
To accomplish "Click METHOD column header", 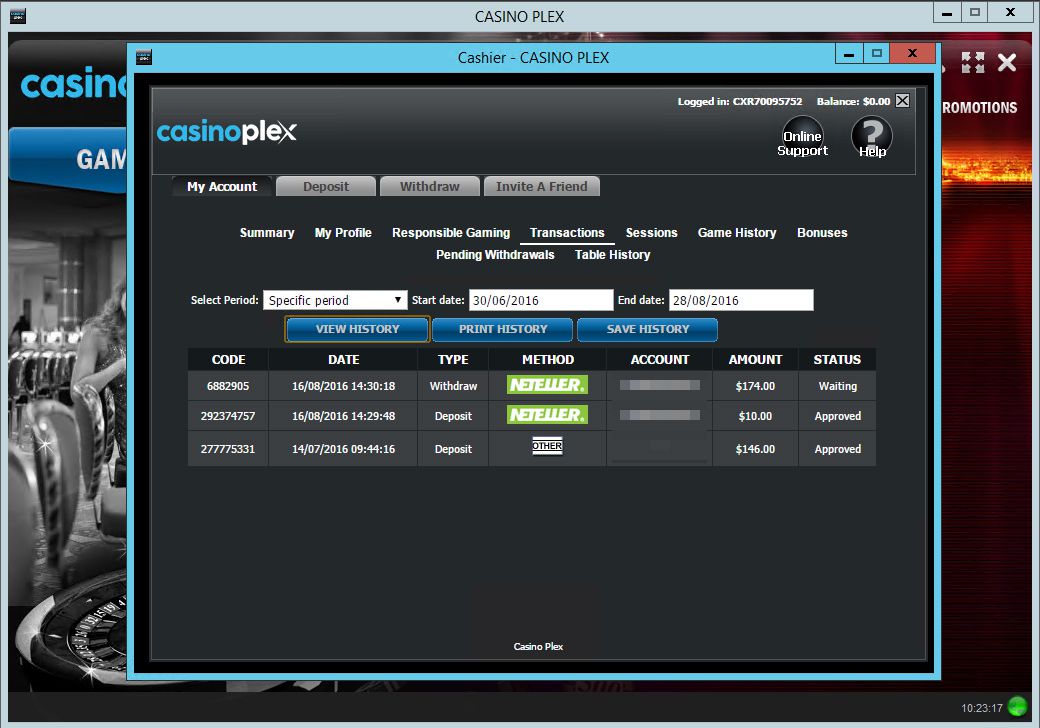I will click(548, 359).
